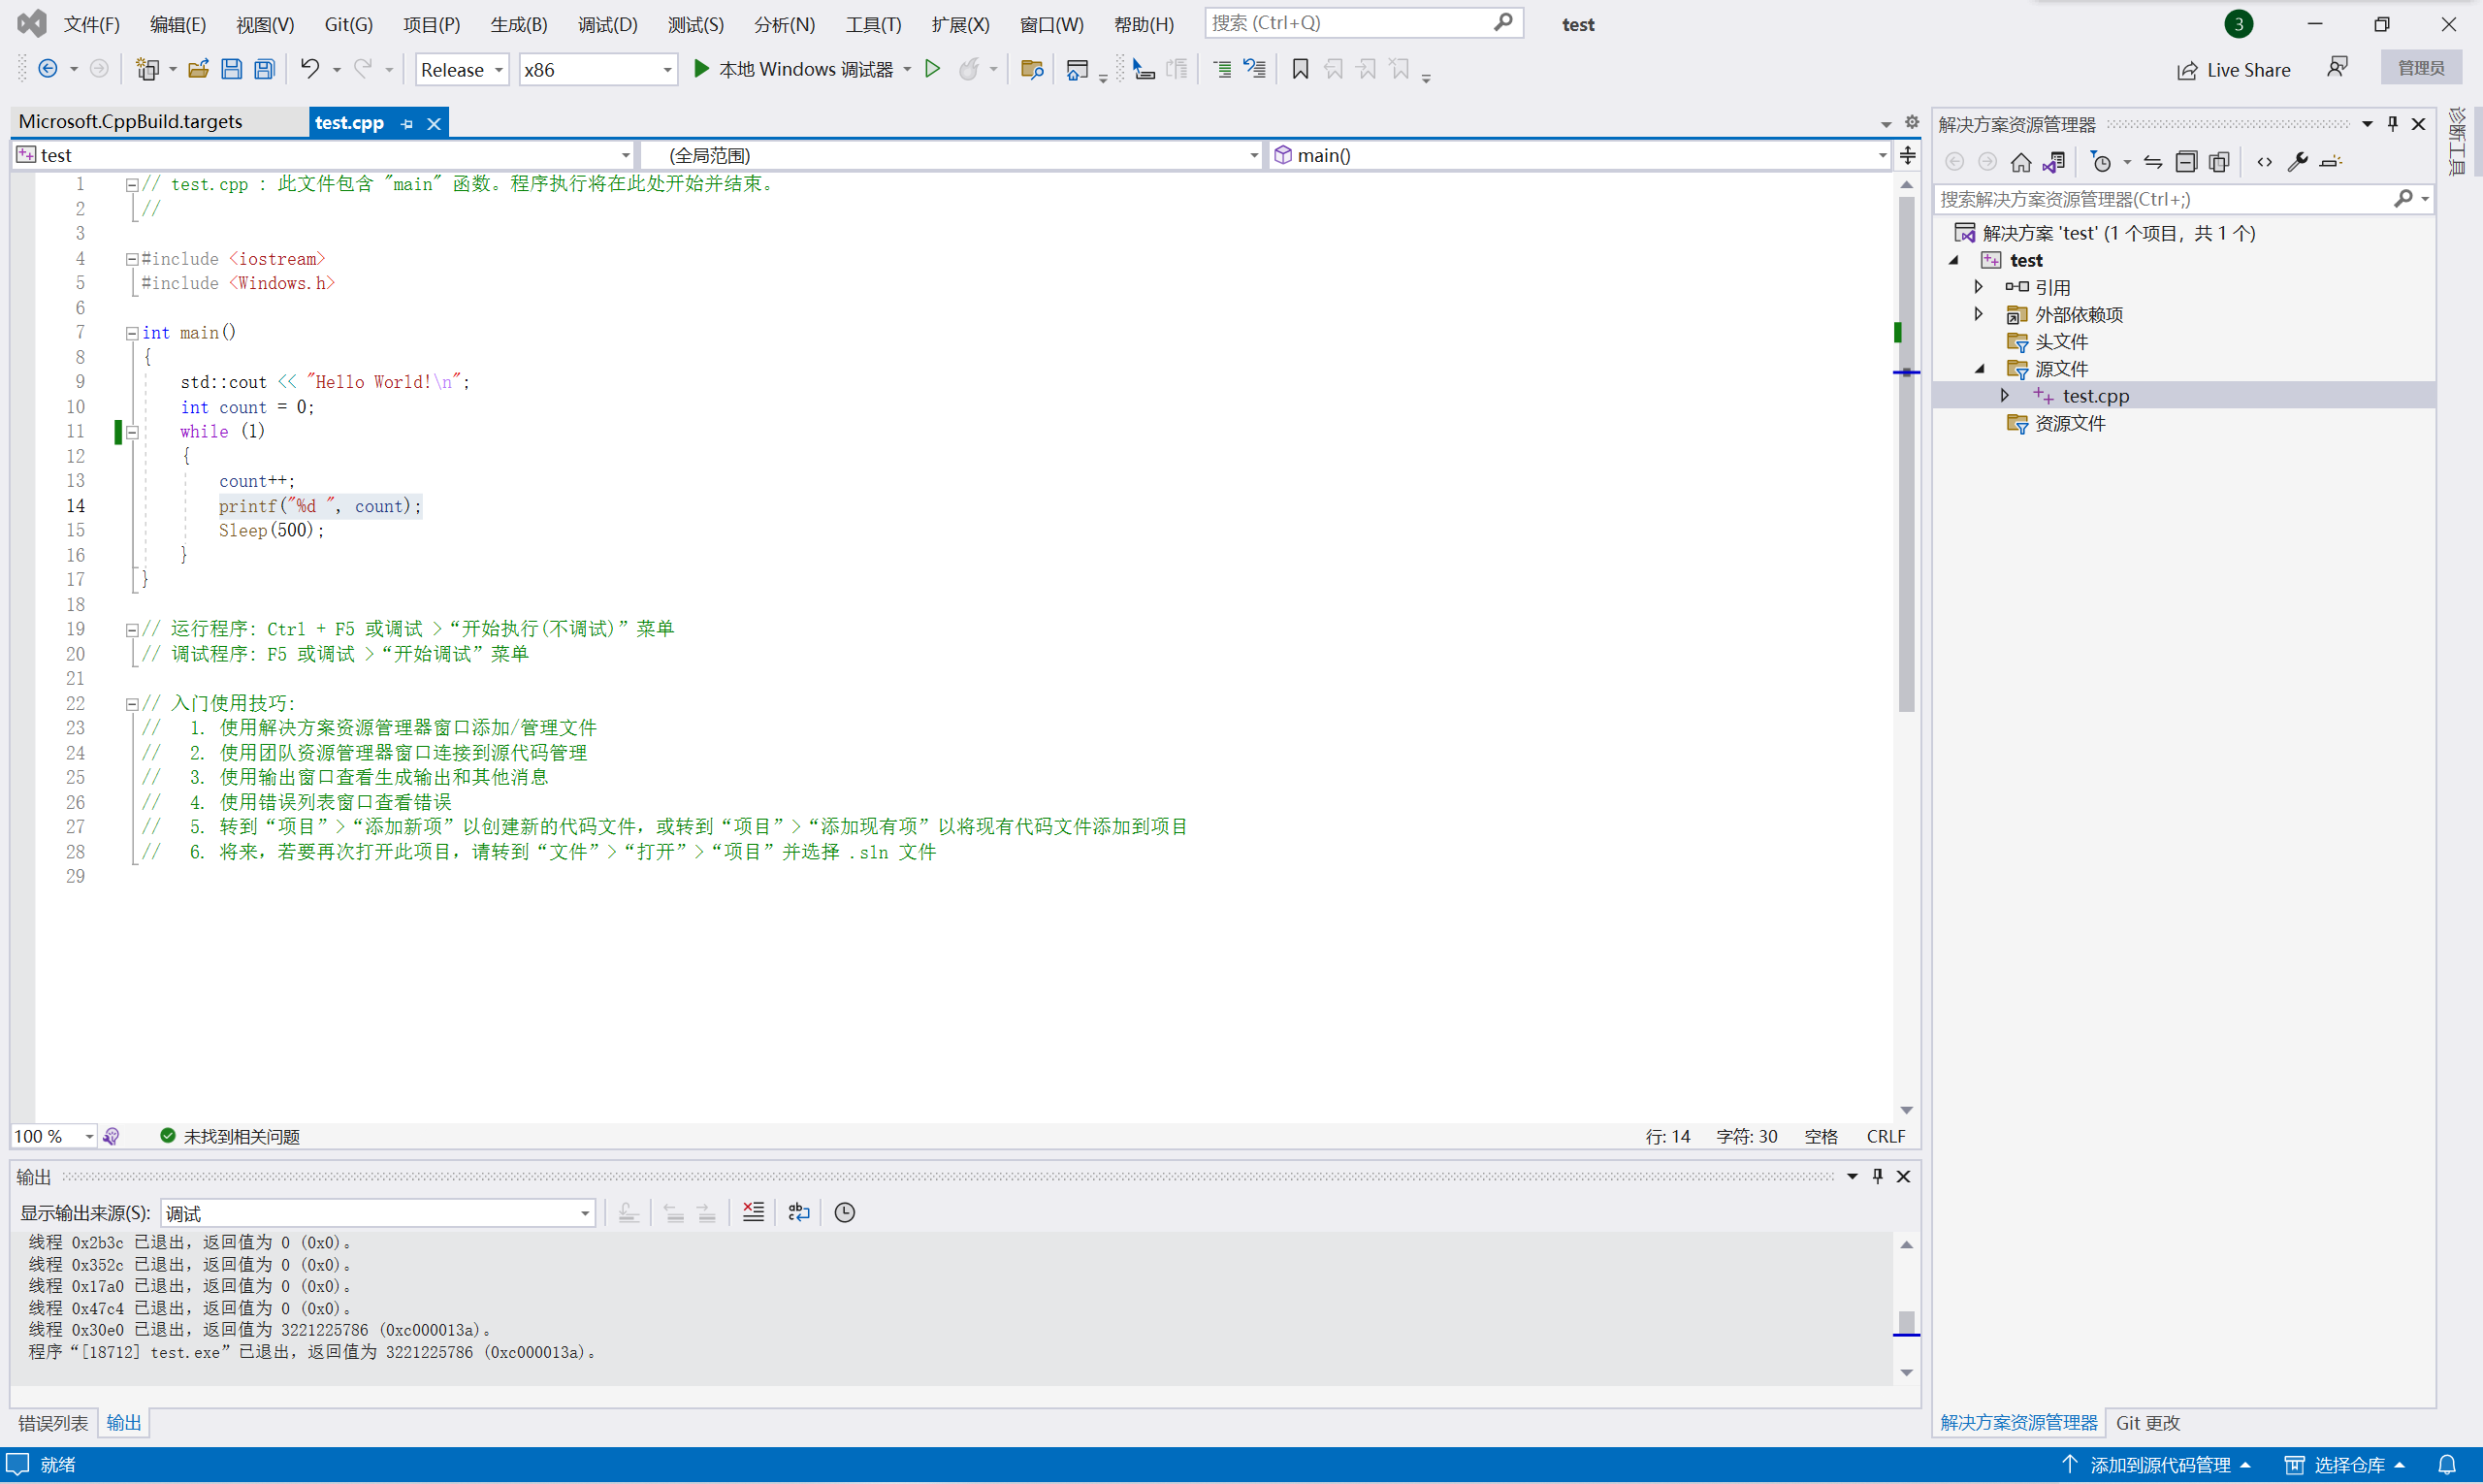Click Preview Selected Items icon
The width and height of the screenshot is (2483, 1484).
click(2331, 162)
